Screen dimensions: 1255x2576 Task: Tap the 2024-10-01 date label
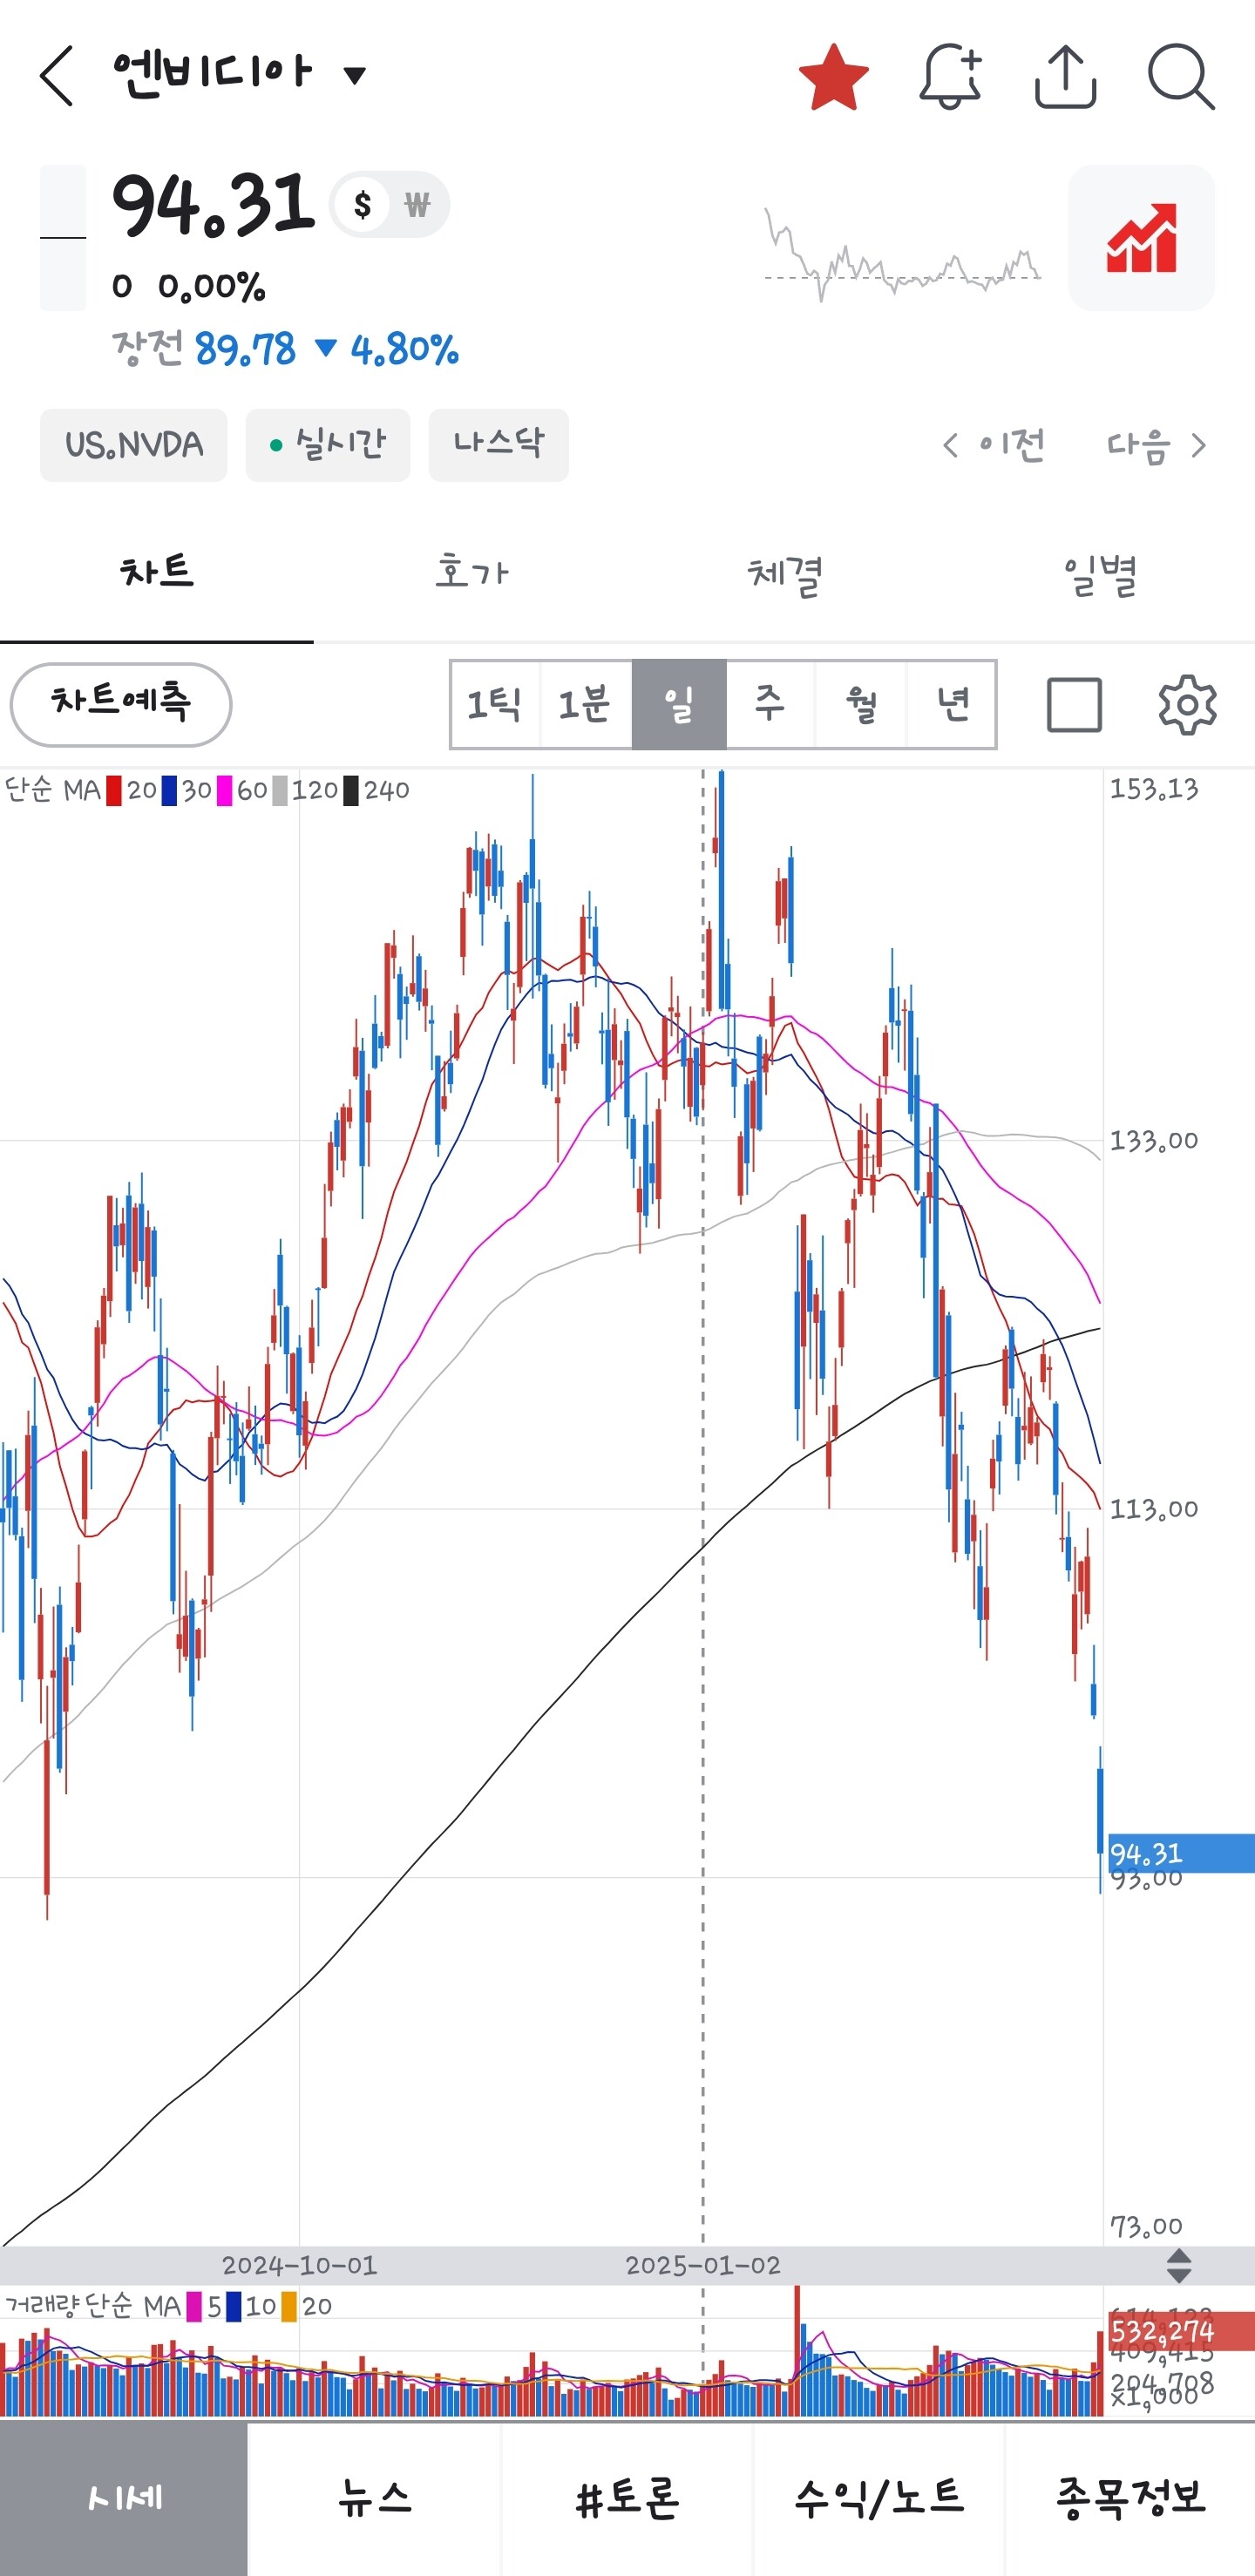click(x=299, y=2265)
